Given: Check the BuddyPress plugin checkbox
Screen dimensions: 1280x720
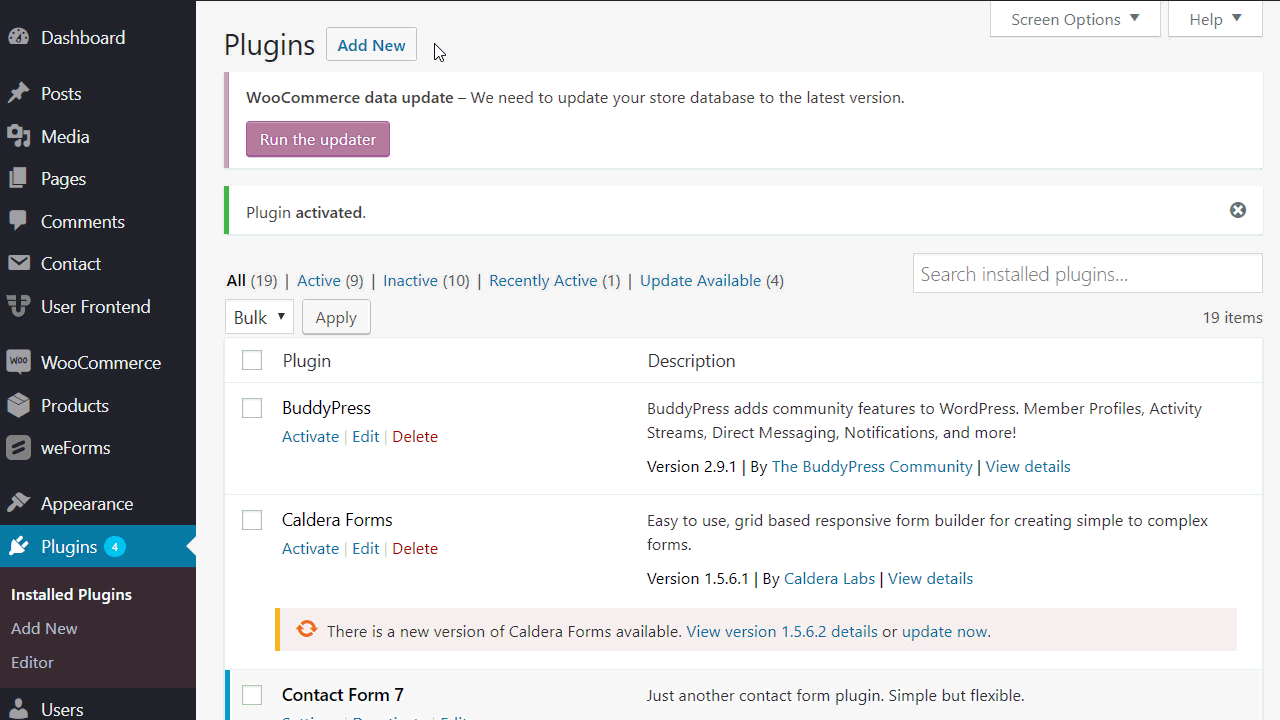Looking at the screenshot, I should coord(252,408).
